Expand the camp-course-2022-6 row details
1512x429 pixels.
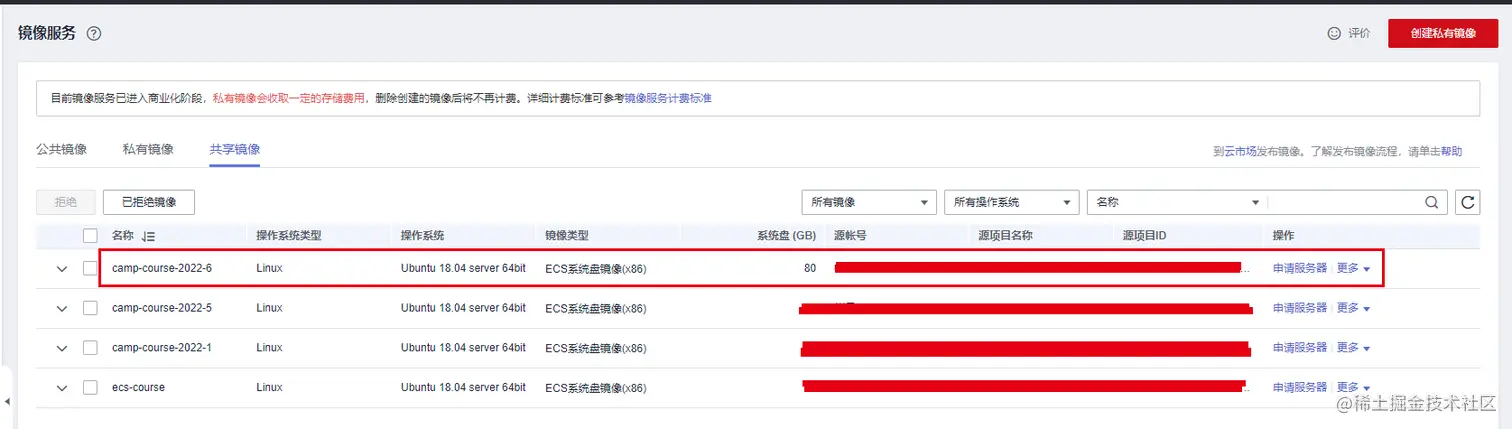(x=62, y=269)
